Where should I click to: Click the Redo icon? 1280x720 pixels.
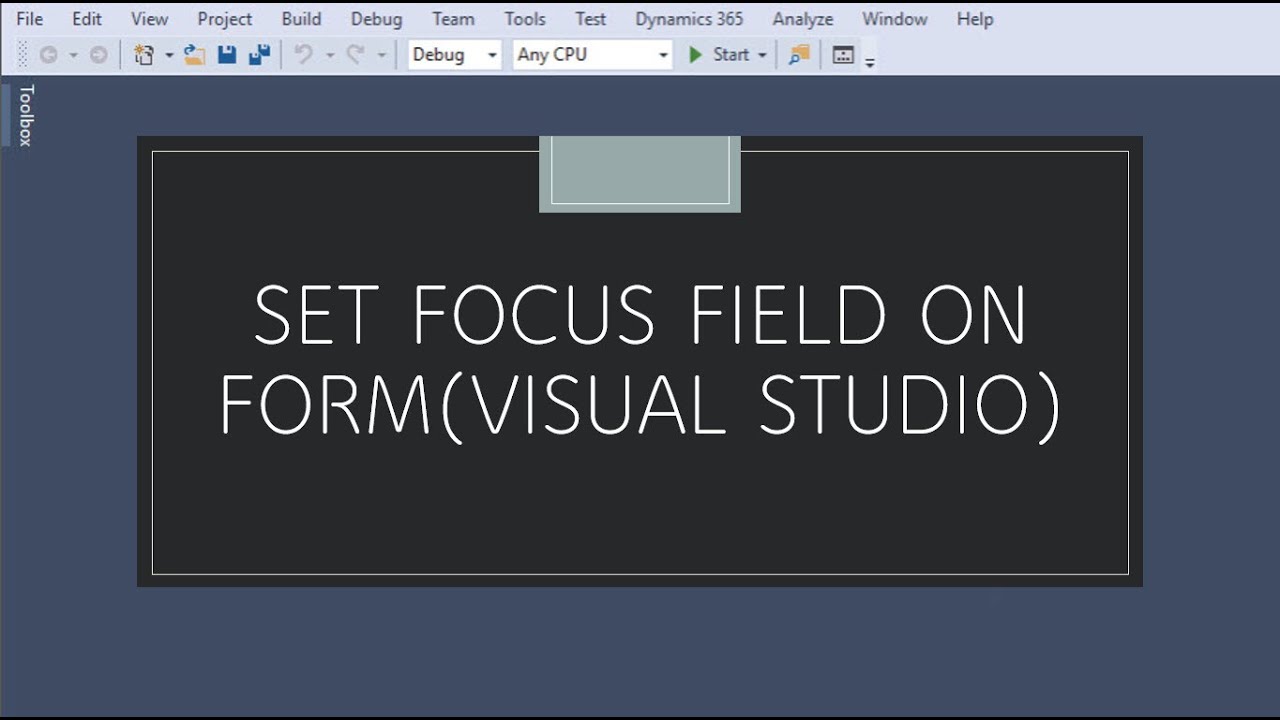[355, 55]
